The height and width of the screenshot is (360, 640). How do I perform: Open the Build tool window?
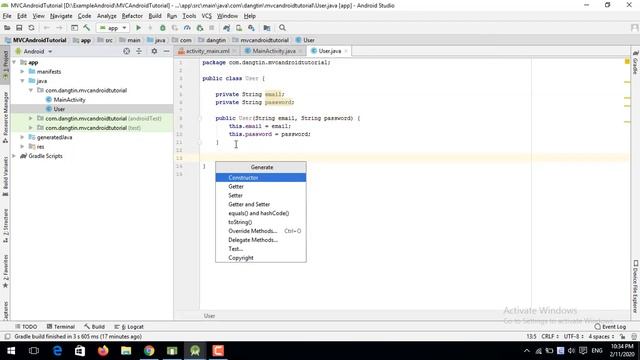pos(95,327)
